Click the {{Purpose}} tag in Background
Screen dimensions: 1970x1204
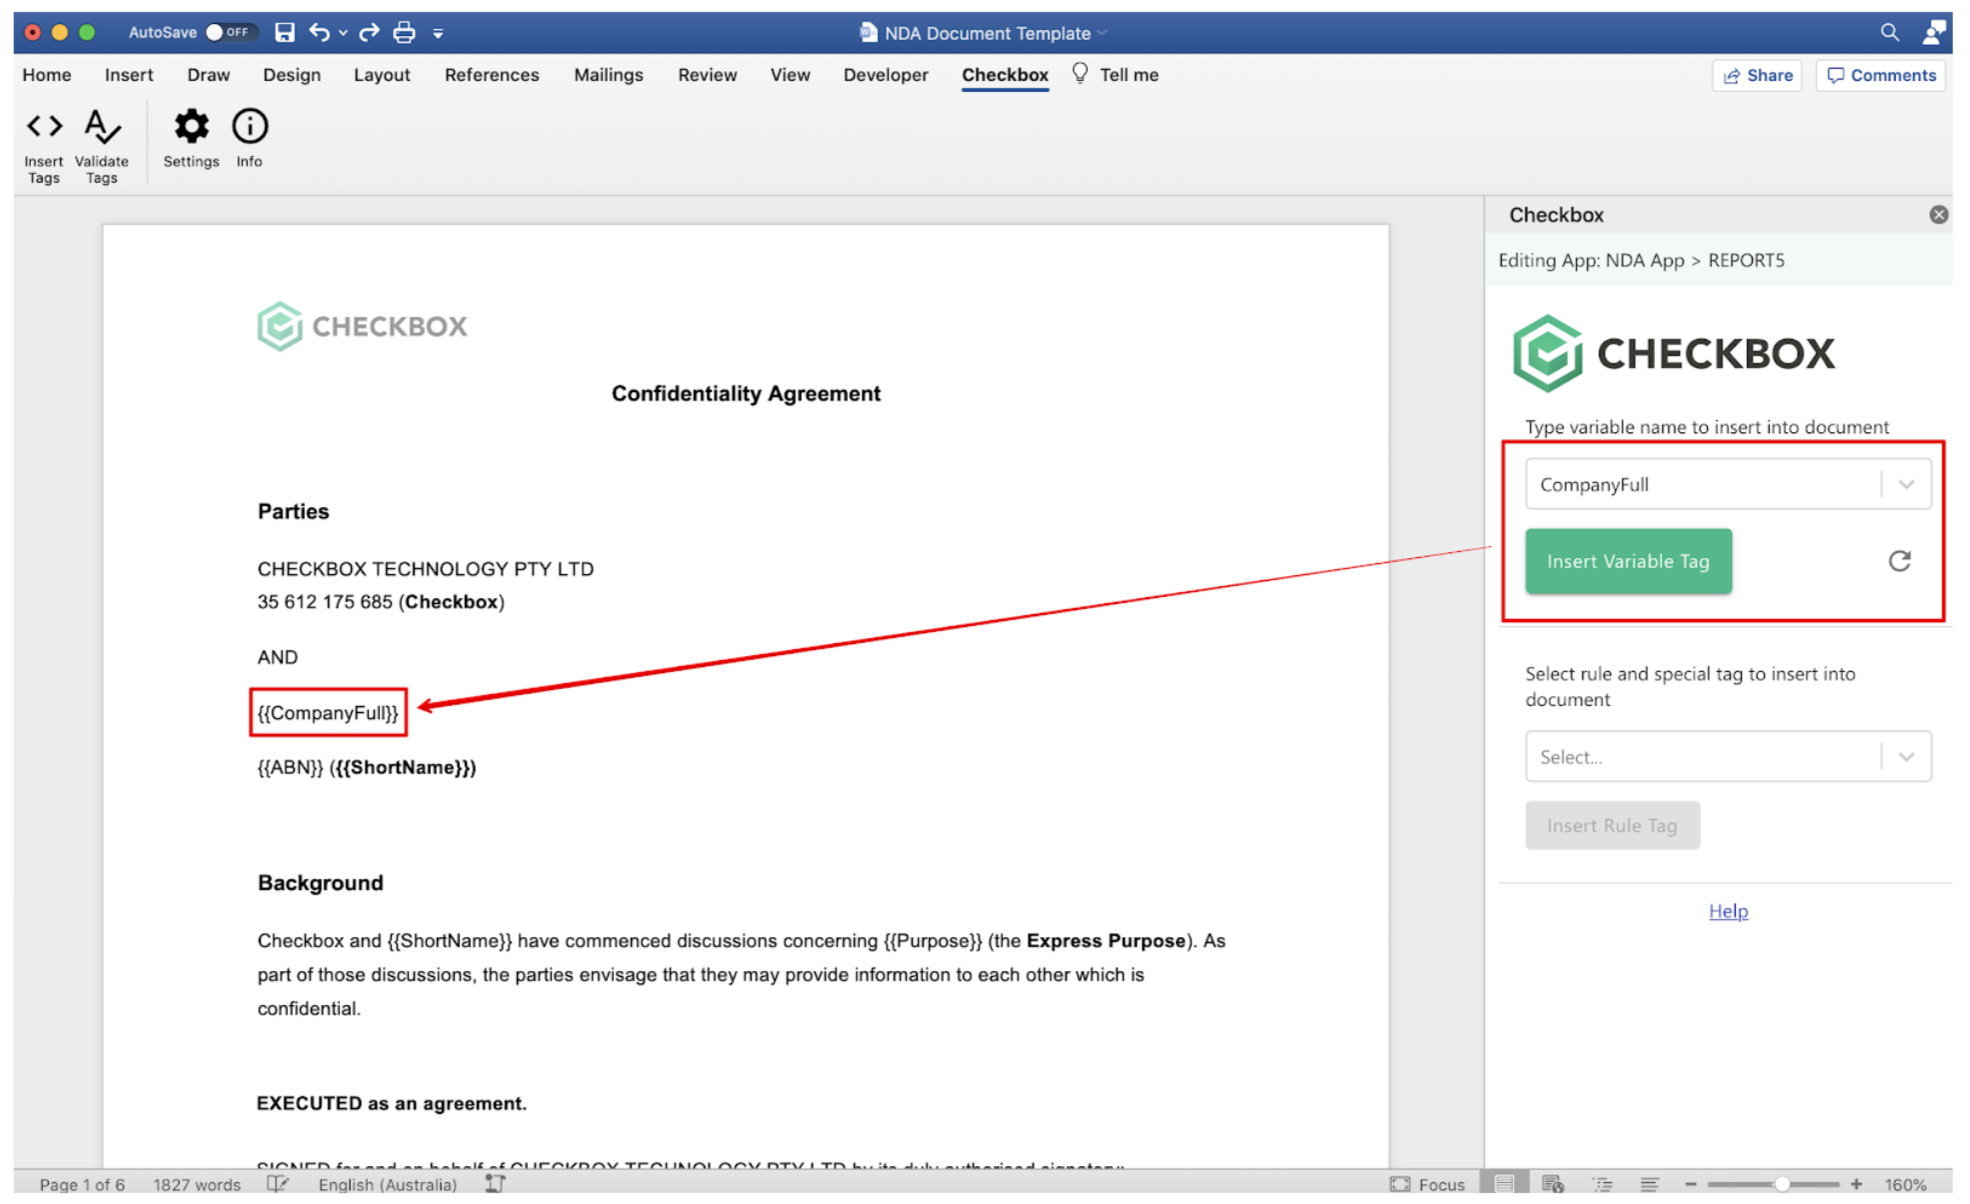933,941
